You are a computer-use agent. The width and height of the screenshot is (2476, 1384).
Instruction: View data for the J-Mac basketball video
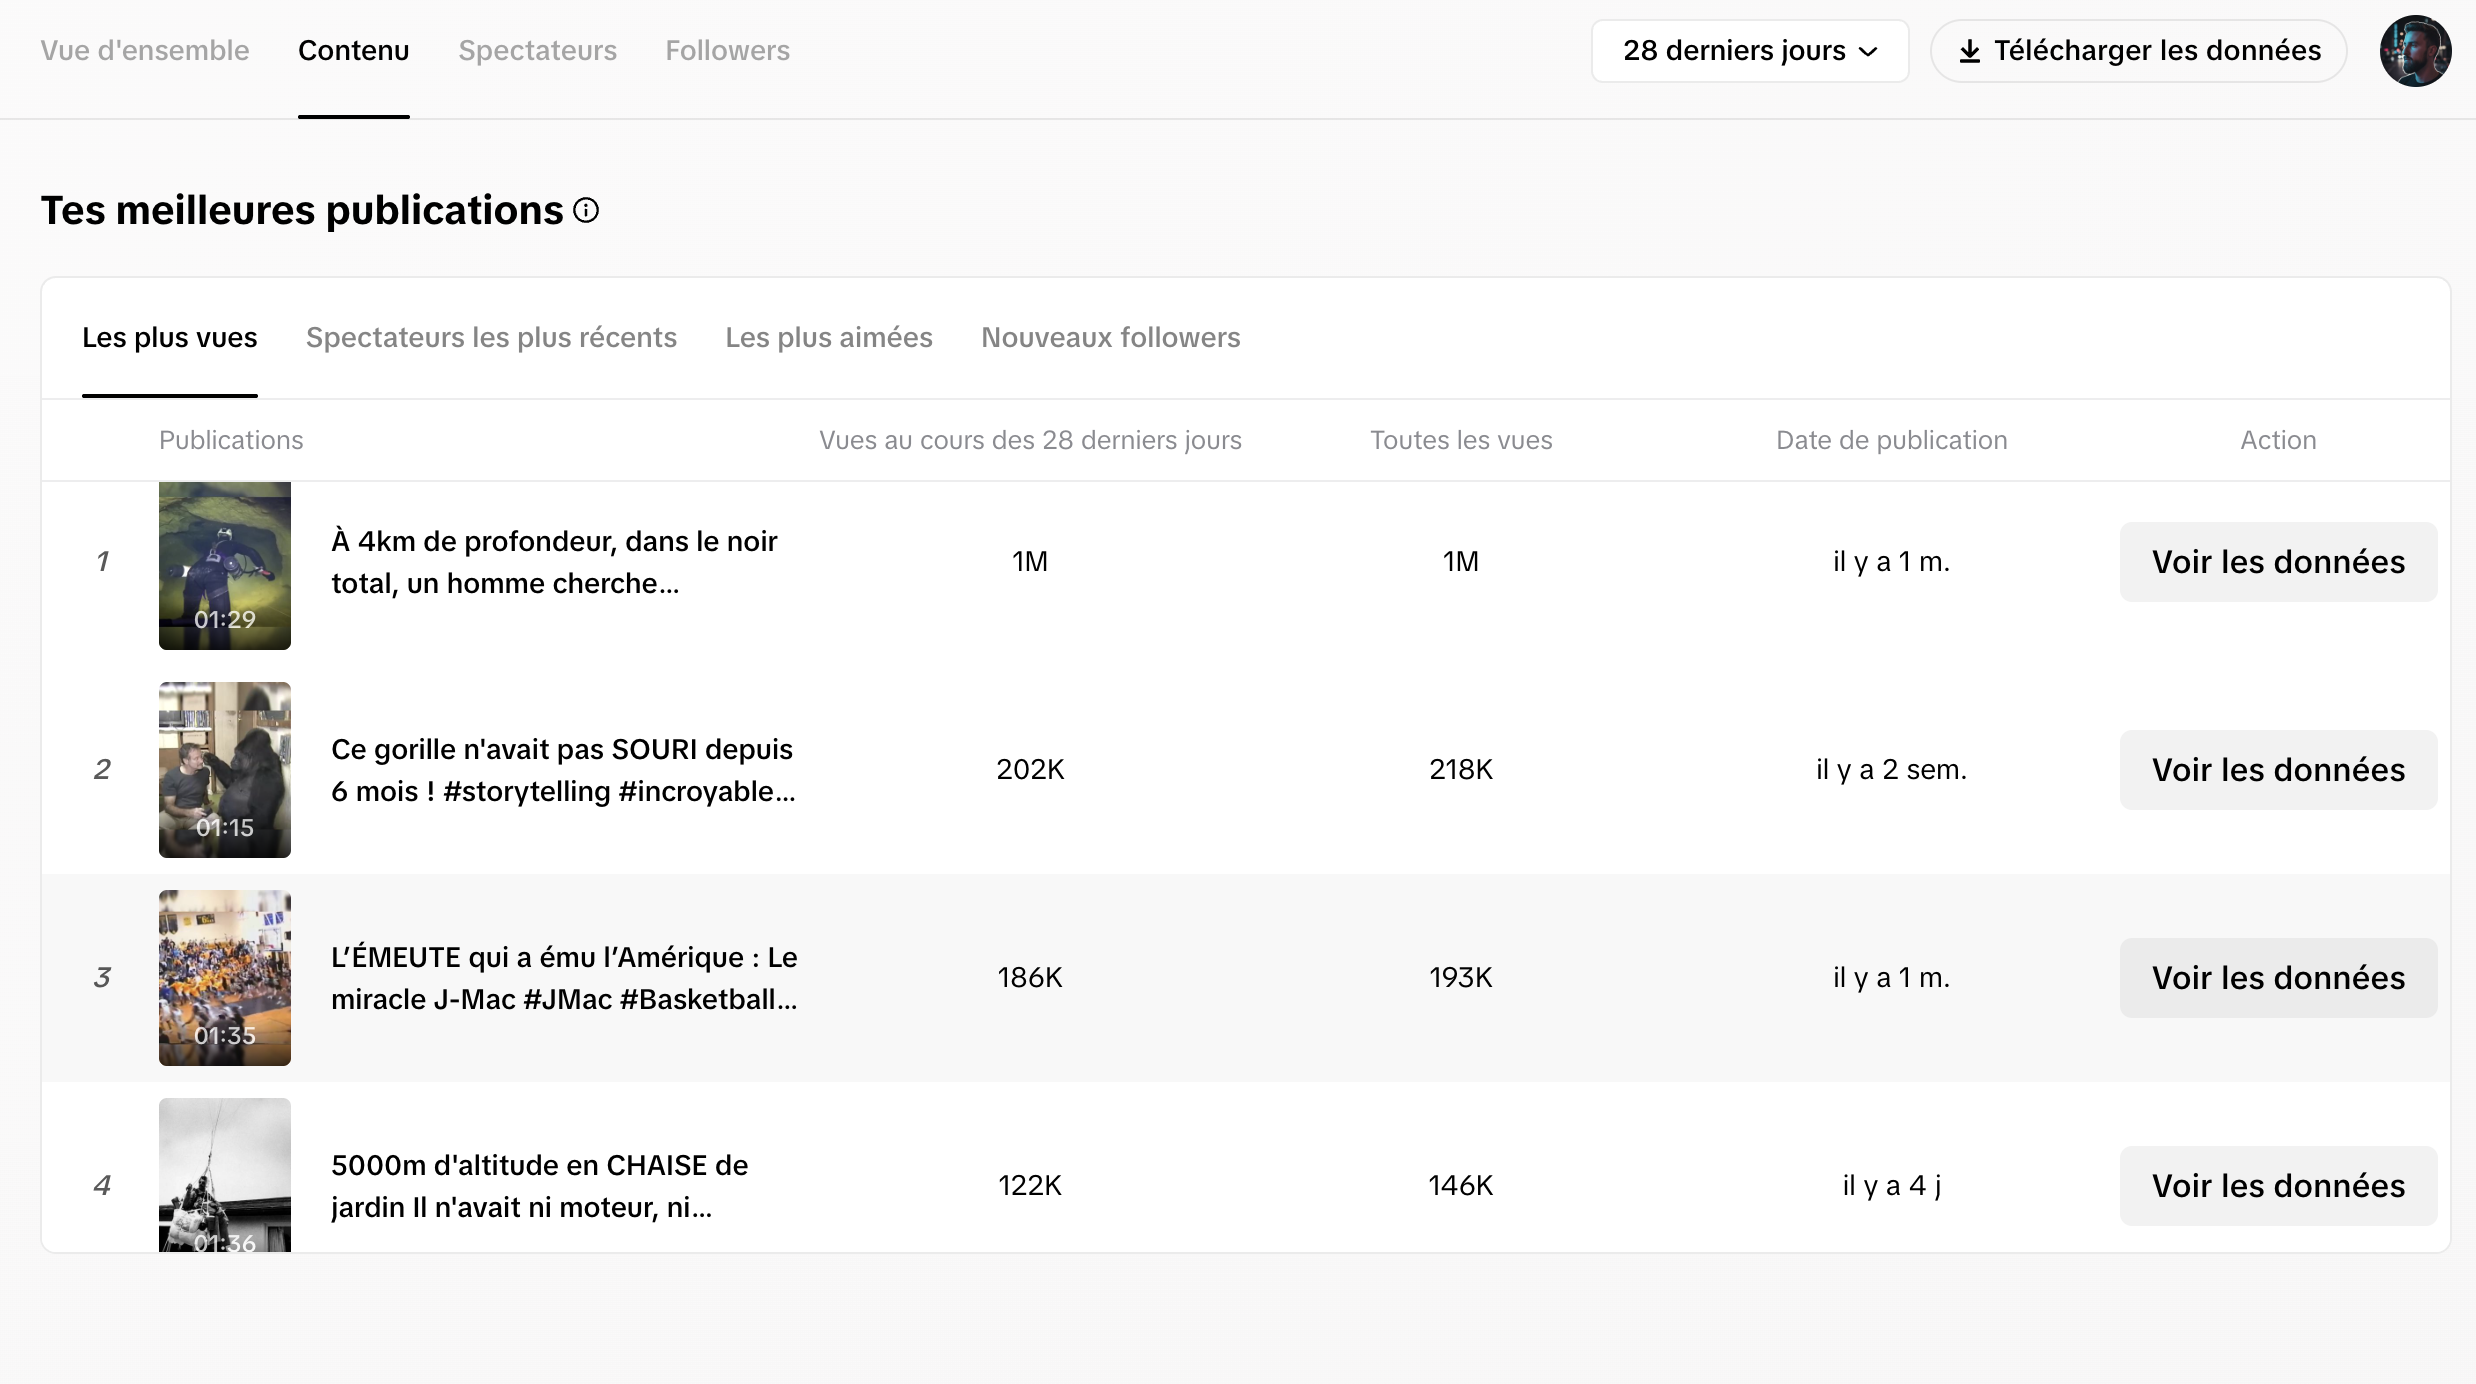click(x=2277, y=978)
